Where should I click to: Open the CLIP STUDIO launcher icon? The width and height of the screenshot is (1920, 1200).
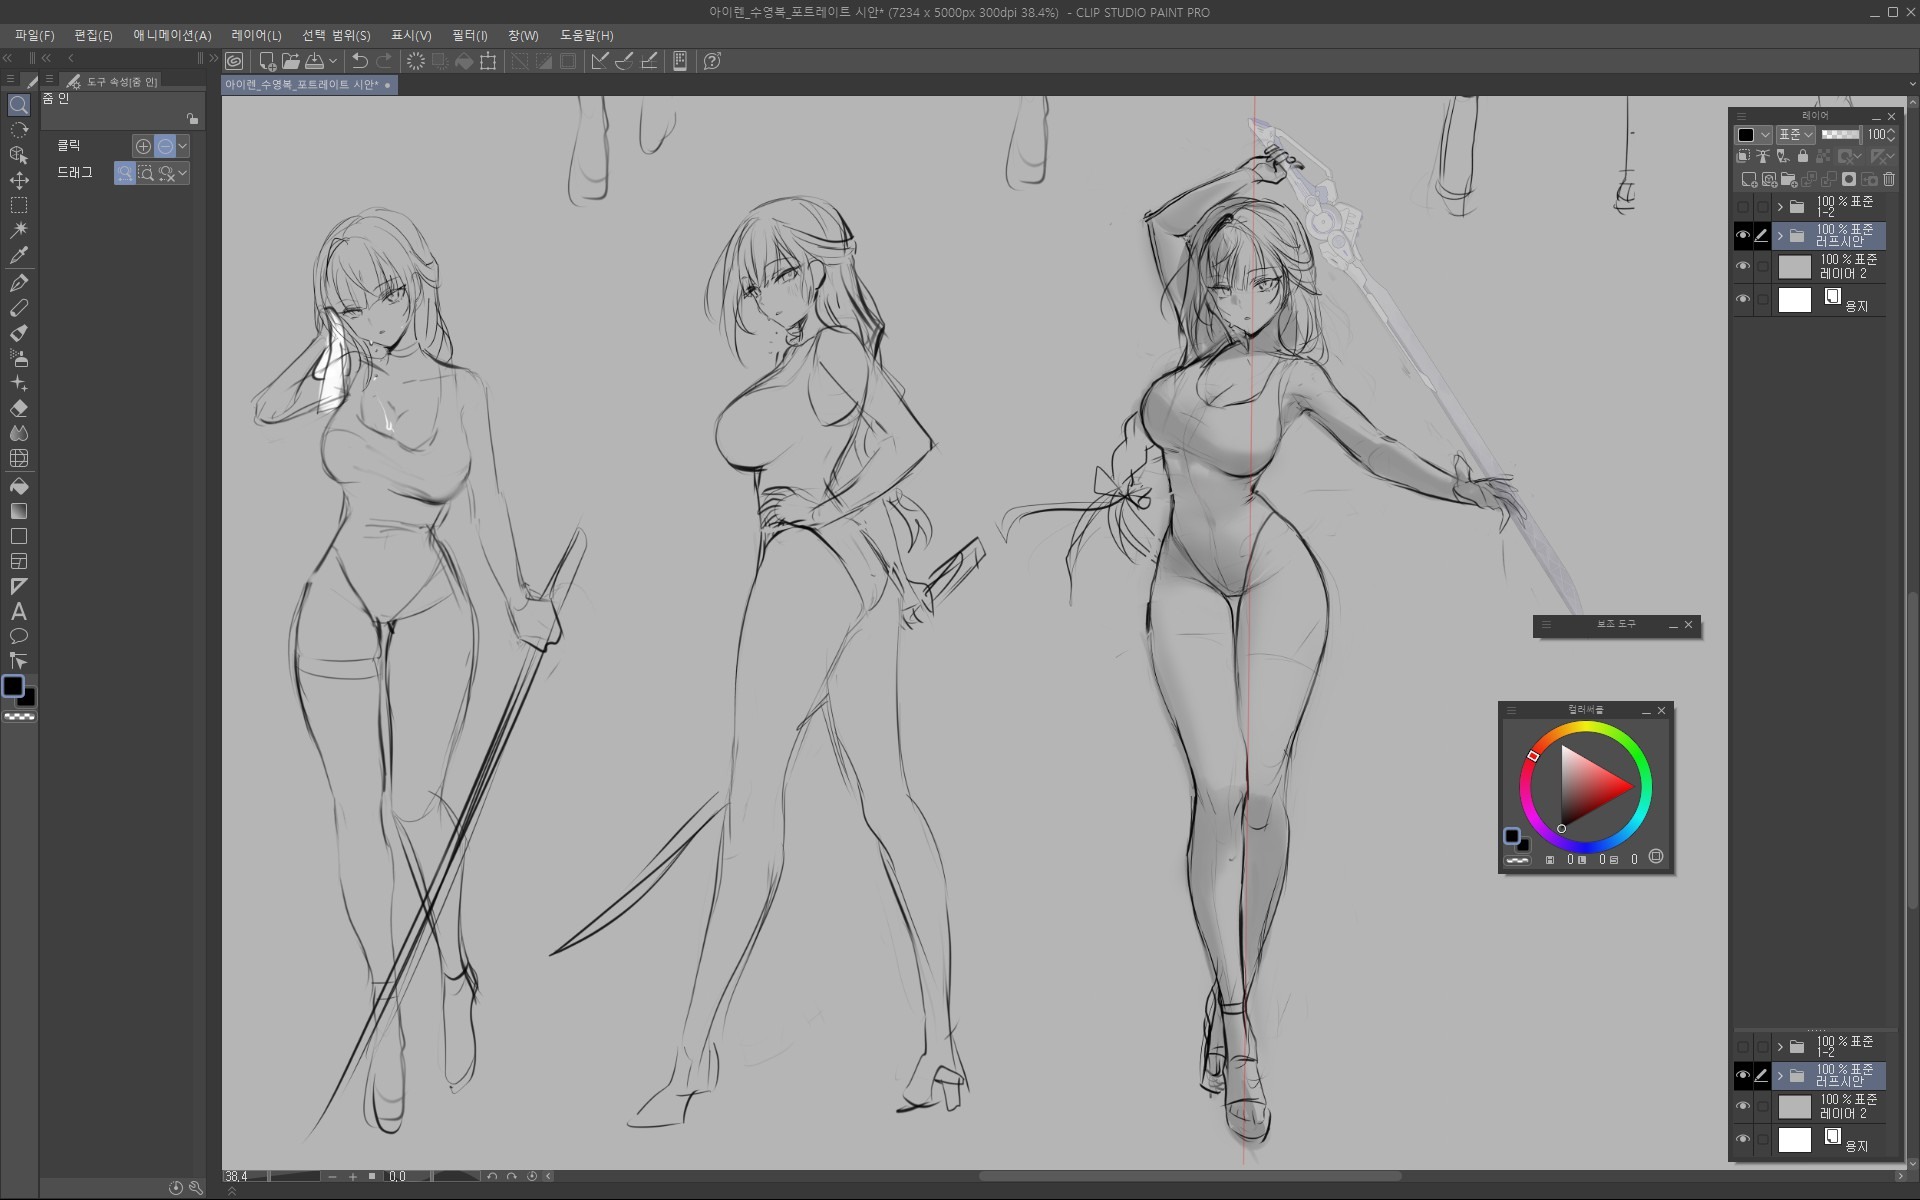234,61
